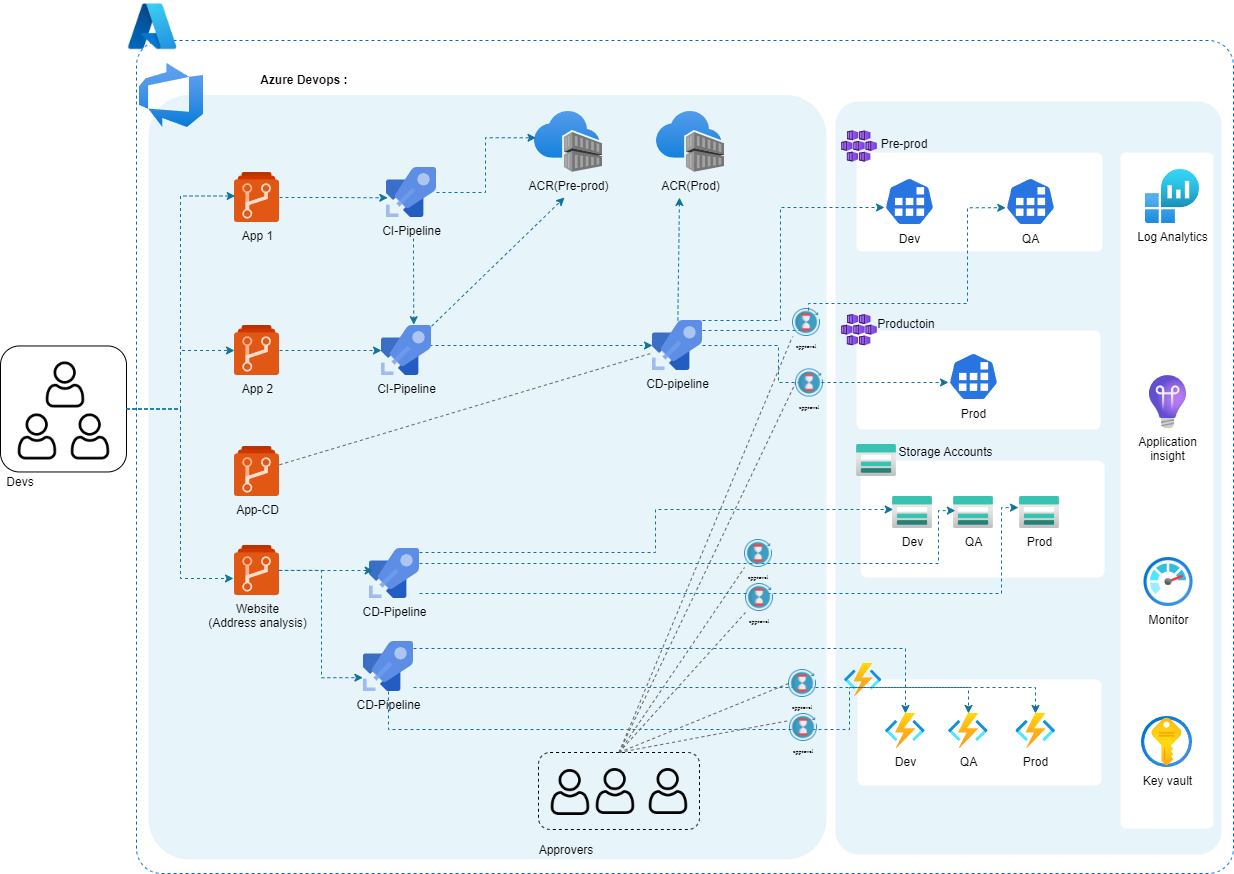Click the Azure logo atop the diagram
Image resolution: width=1234 pixels, height=874 pixels.
152,27
